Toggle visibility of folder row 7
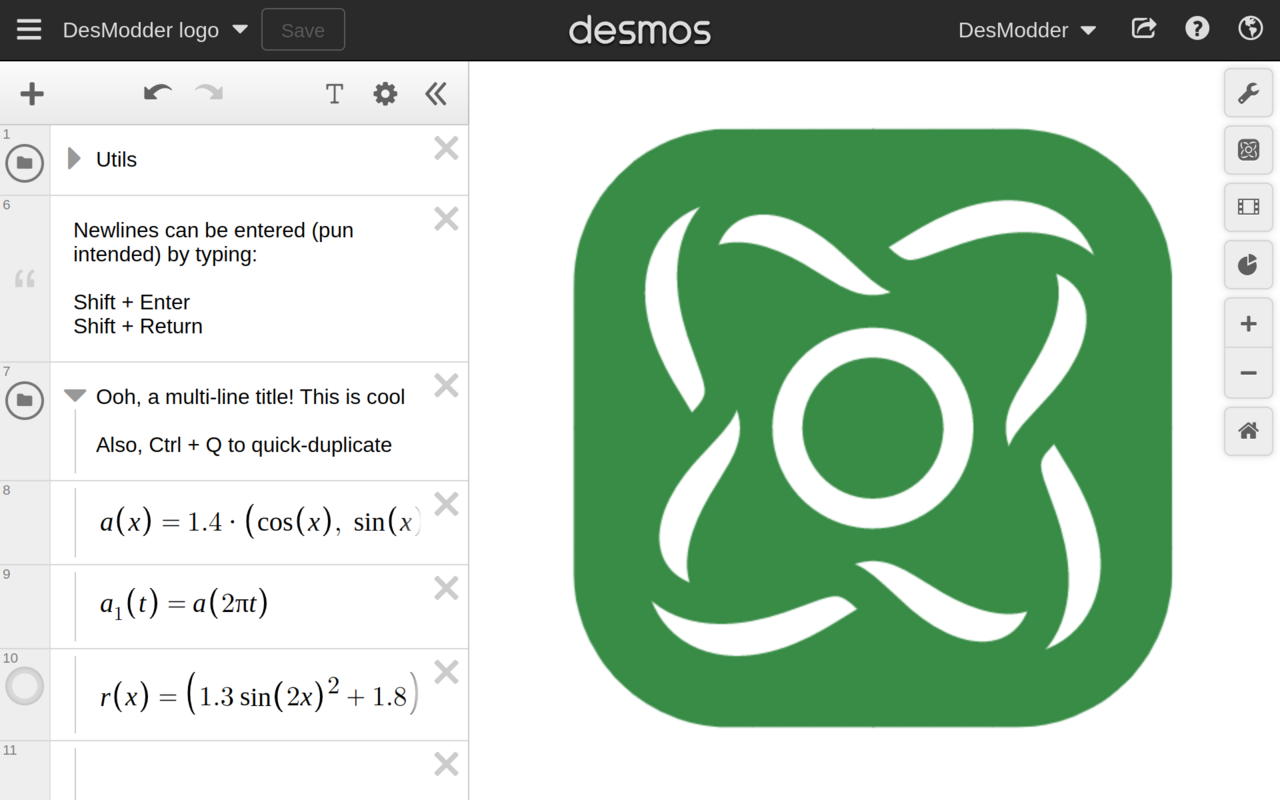 tap(25, 400)
